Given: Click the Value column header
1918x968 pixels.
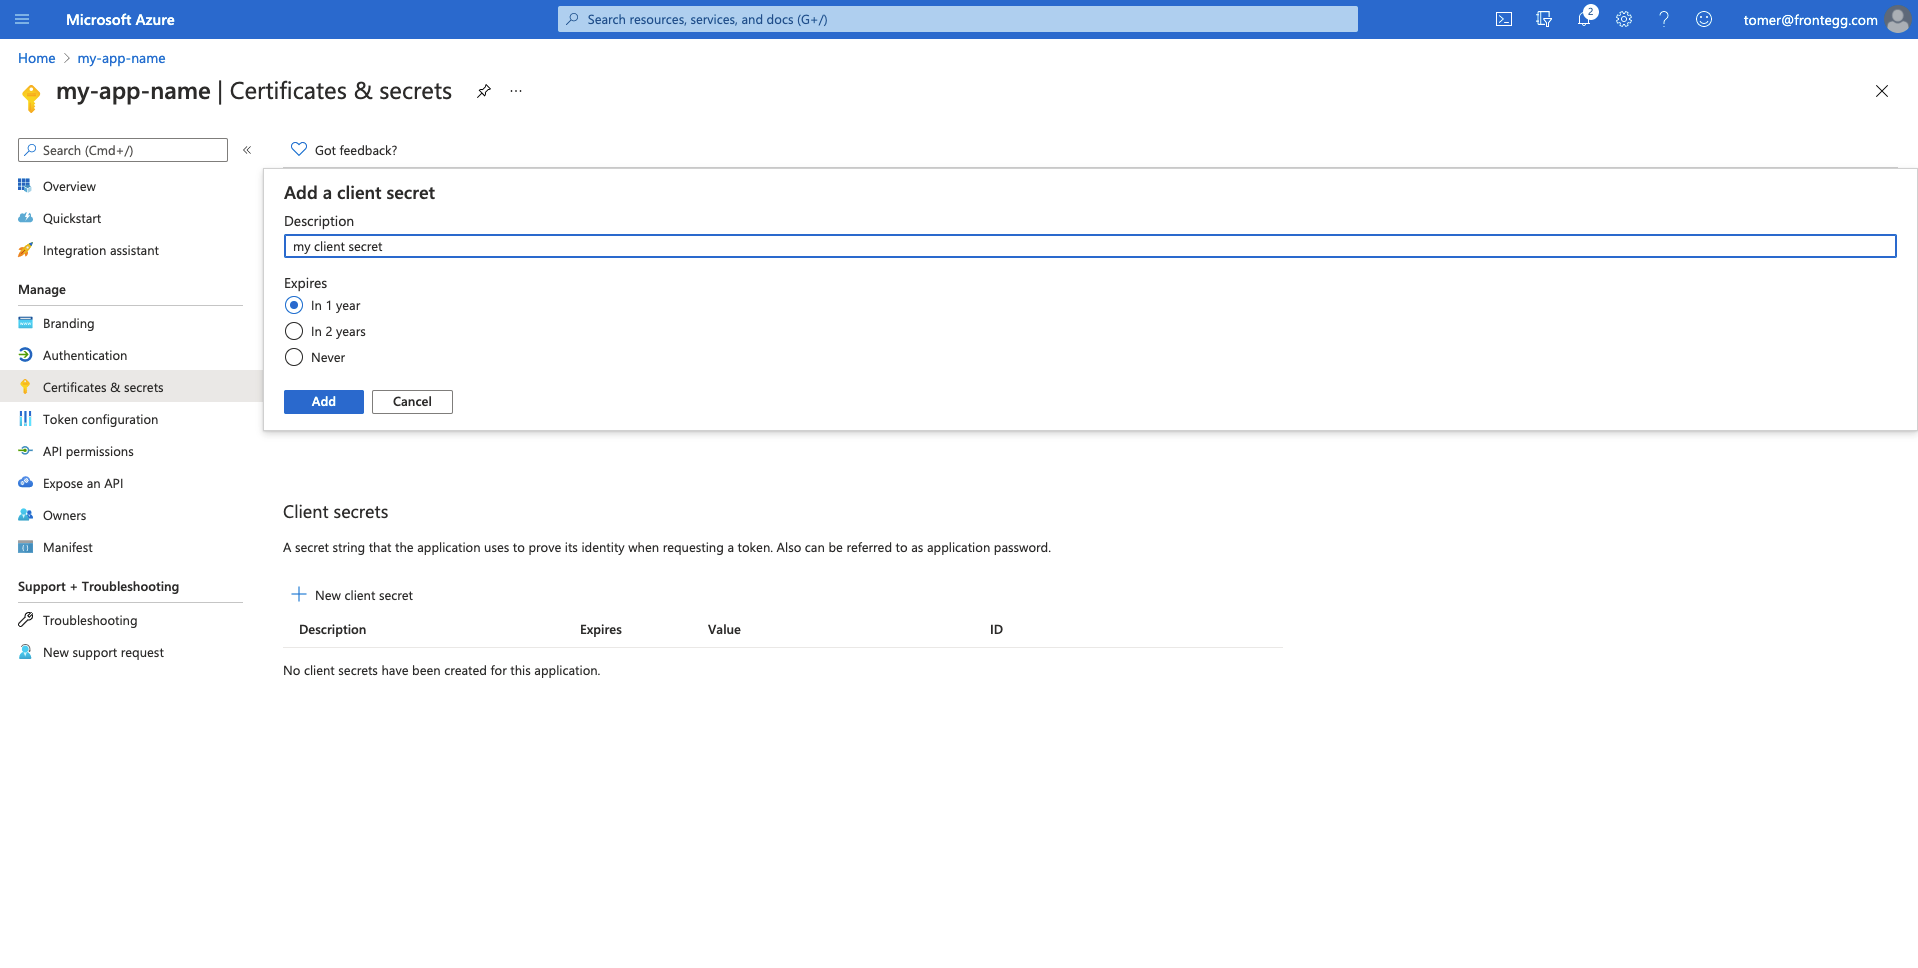Looking at the screenshot, I should coord(724,629).
